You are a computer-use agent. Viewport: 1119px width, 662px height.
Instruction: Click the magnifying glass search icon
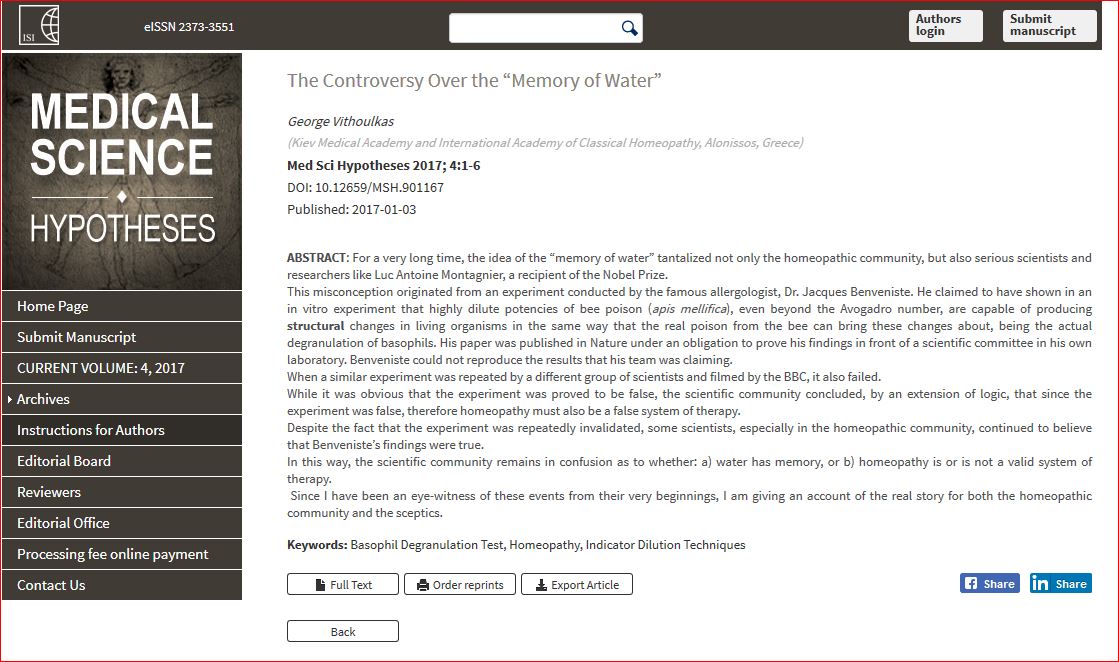(629, 28)
